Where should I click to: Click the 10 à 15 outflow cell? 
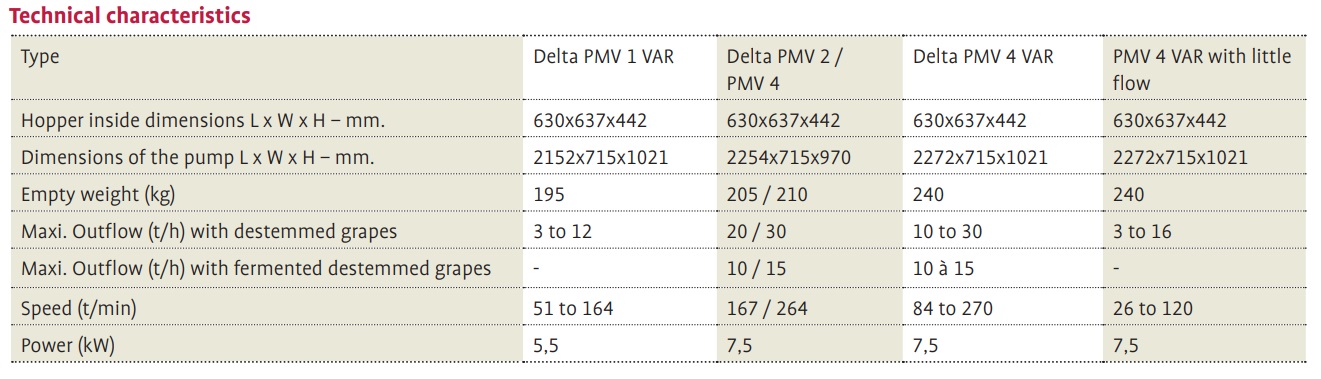click(943, 269)
